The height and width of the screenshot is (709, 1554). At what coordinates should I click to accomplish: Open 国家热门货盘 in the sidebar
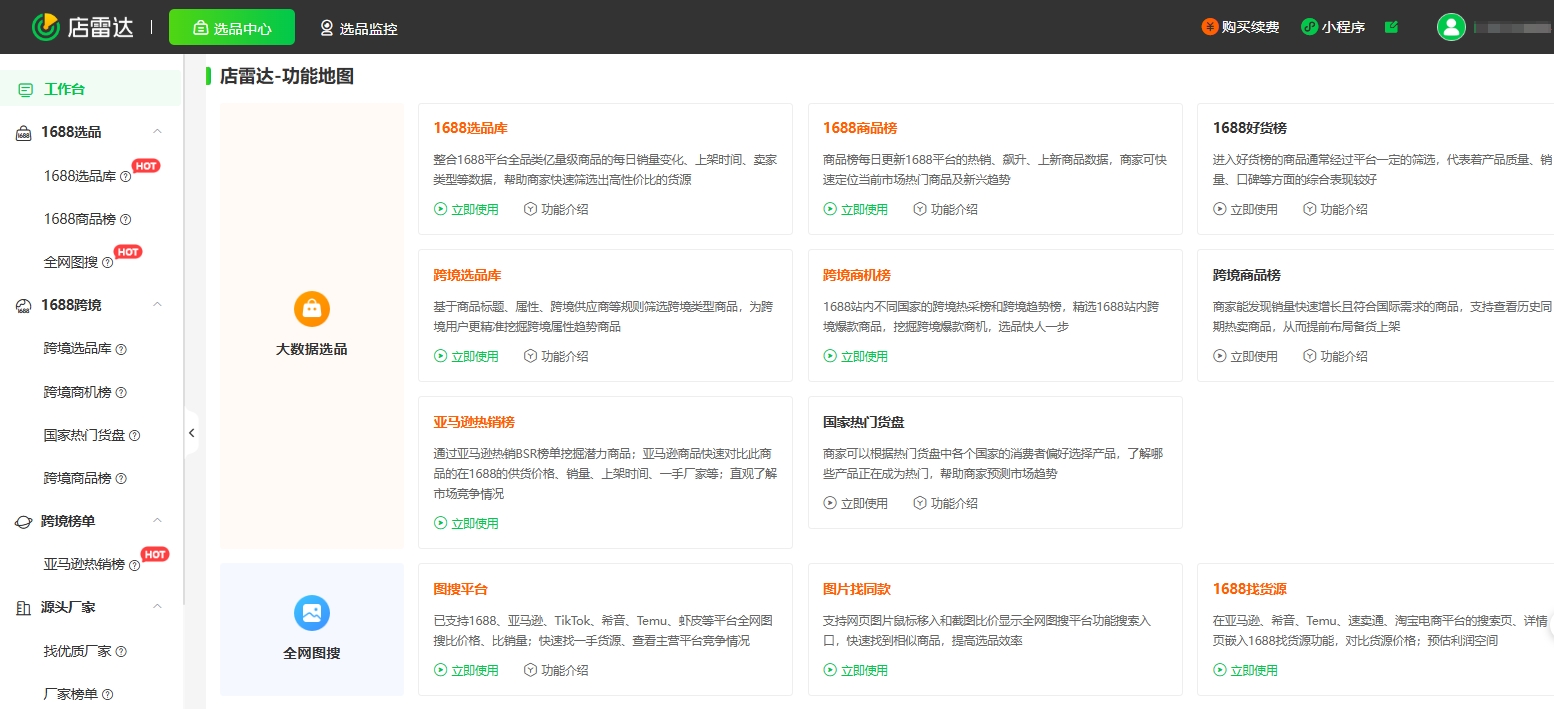point(84,435)
